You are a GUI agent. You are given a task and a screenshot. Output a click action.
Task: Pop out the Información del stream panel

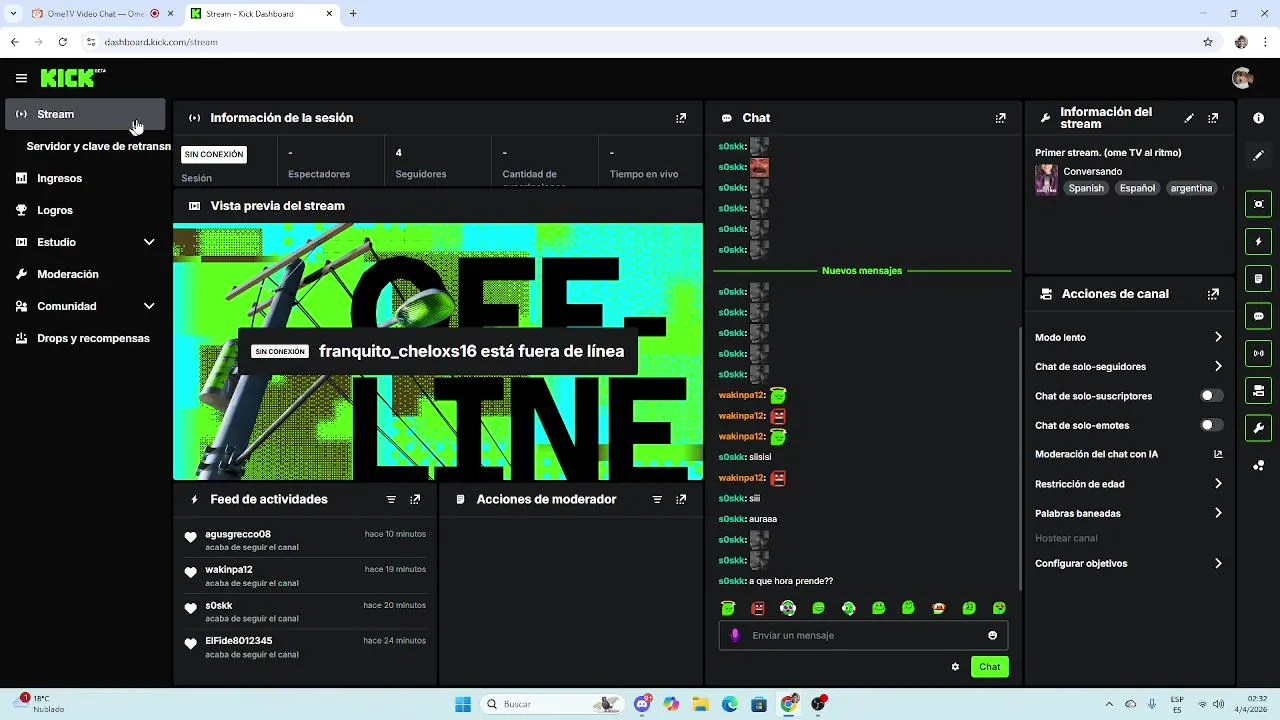(1213, 118)
